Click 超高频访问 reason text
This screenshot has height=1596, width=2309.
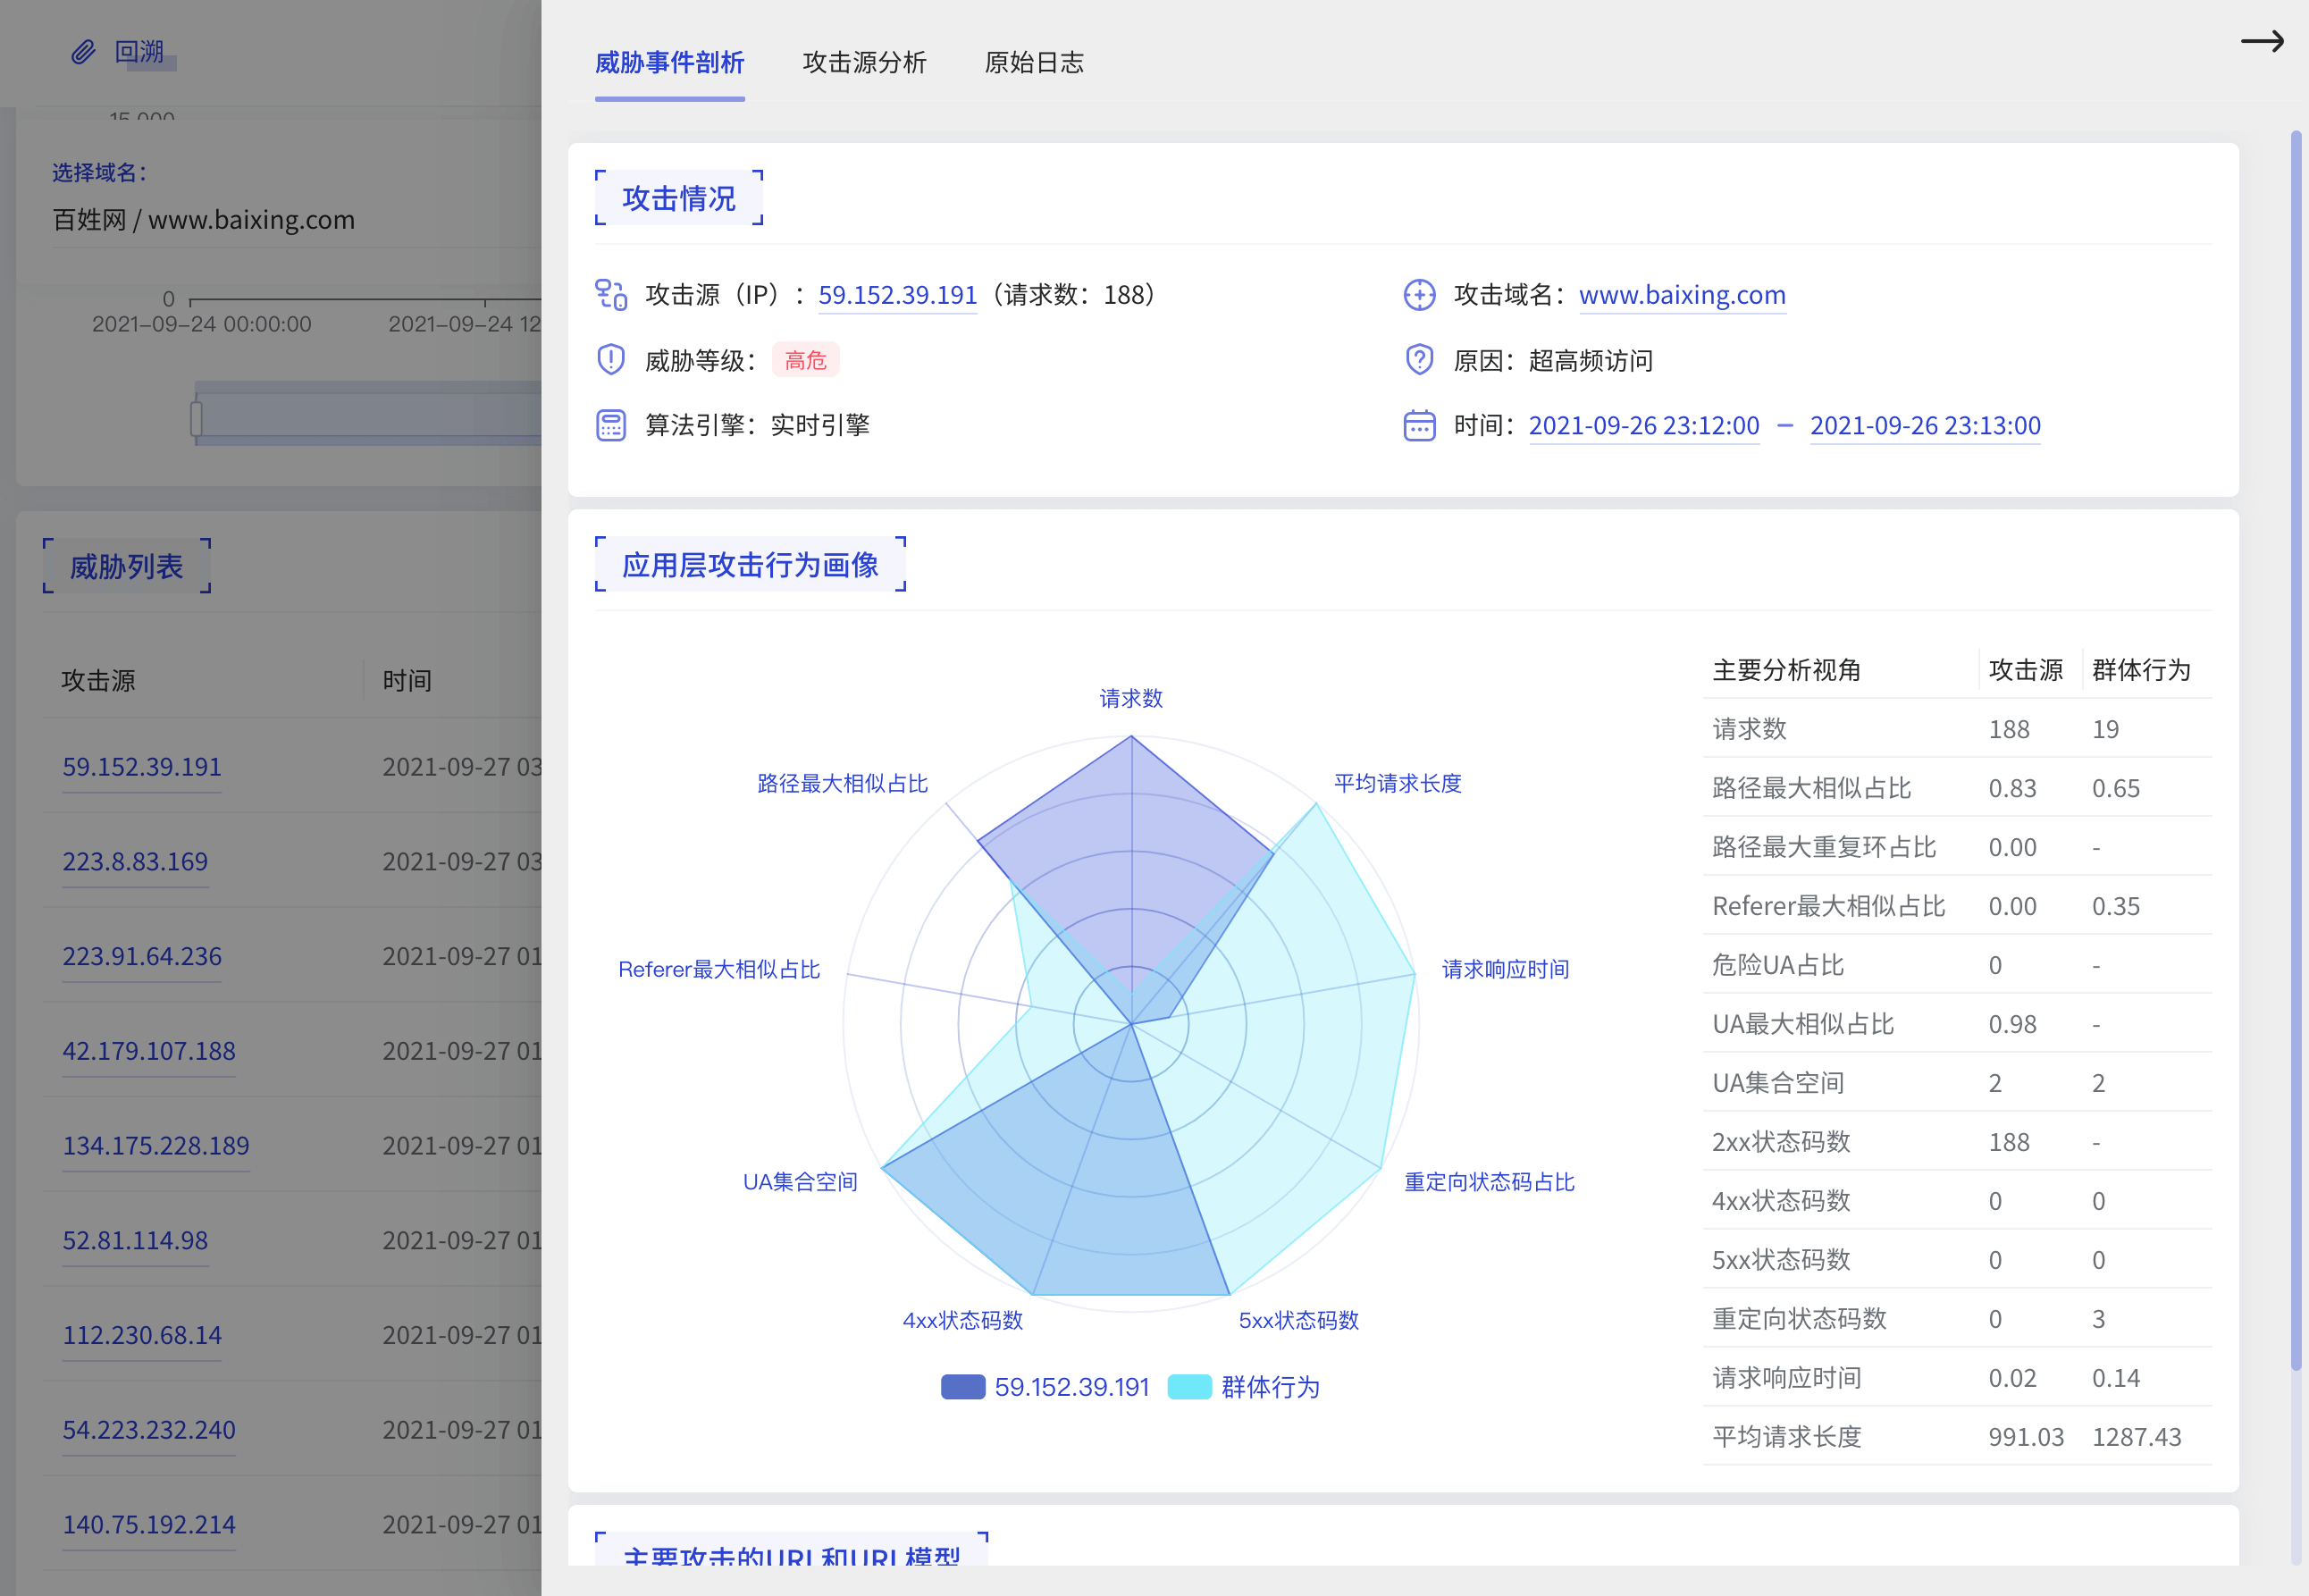[1590, 360]
